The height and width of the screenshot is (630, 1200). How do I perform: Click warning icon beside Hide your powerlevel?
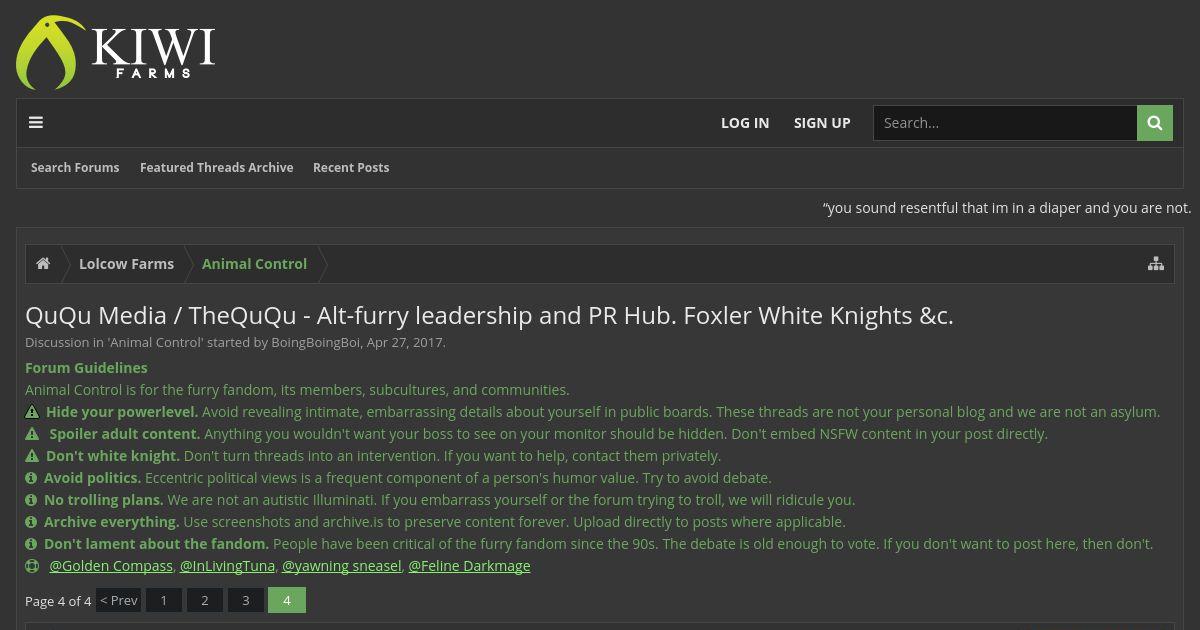coord(32,412)
